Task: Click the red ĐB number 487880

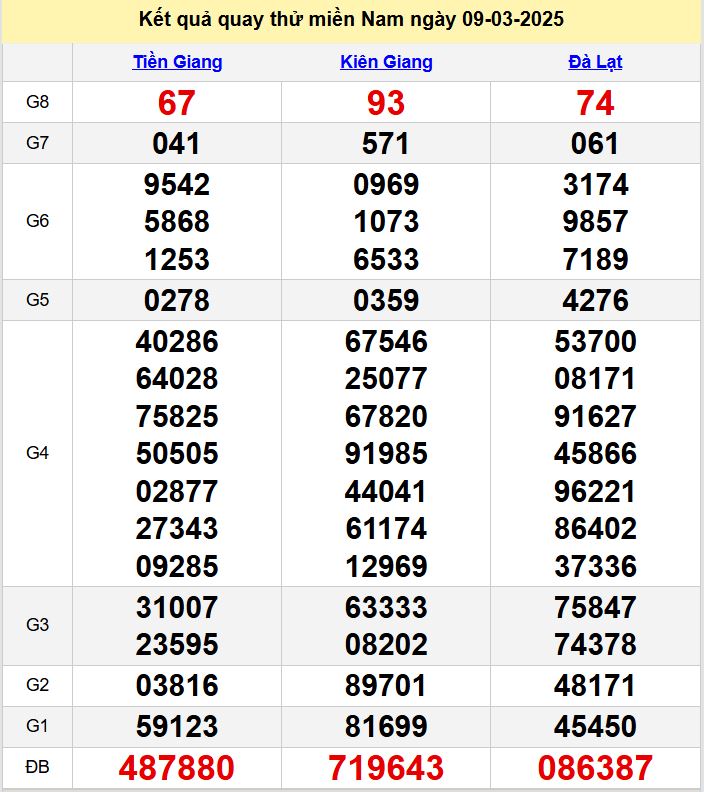Action: (x=177, y=768)
